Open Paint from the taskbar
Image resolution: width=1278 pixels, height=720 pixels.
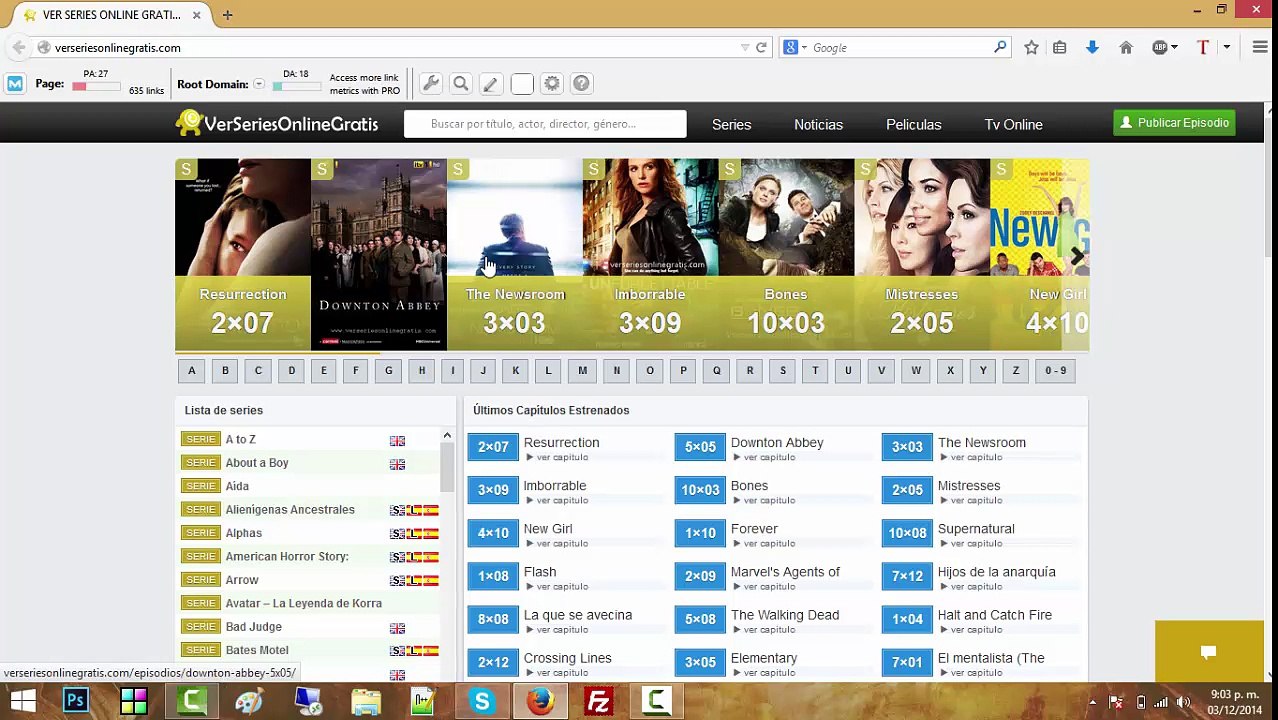coord(249,701)
